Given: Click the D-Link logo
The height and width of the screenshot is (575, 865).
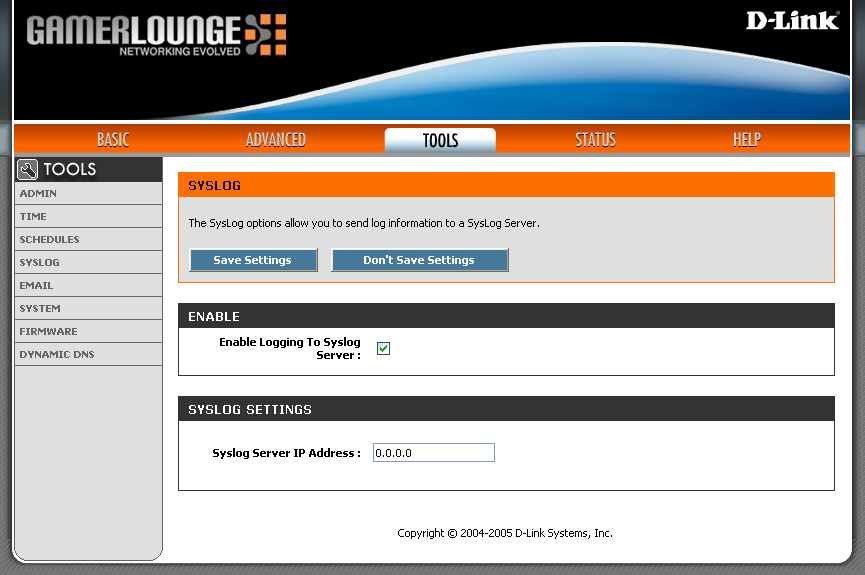Looking at the screenshot, I should pyautogui.click(x=792, y=20).
